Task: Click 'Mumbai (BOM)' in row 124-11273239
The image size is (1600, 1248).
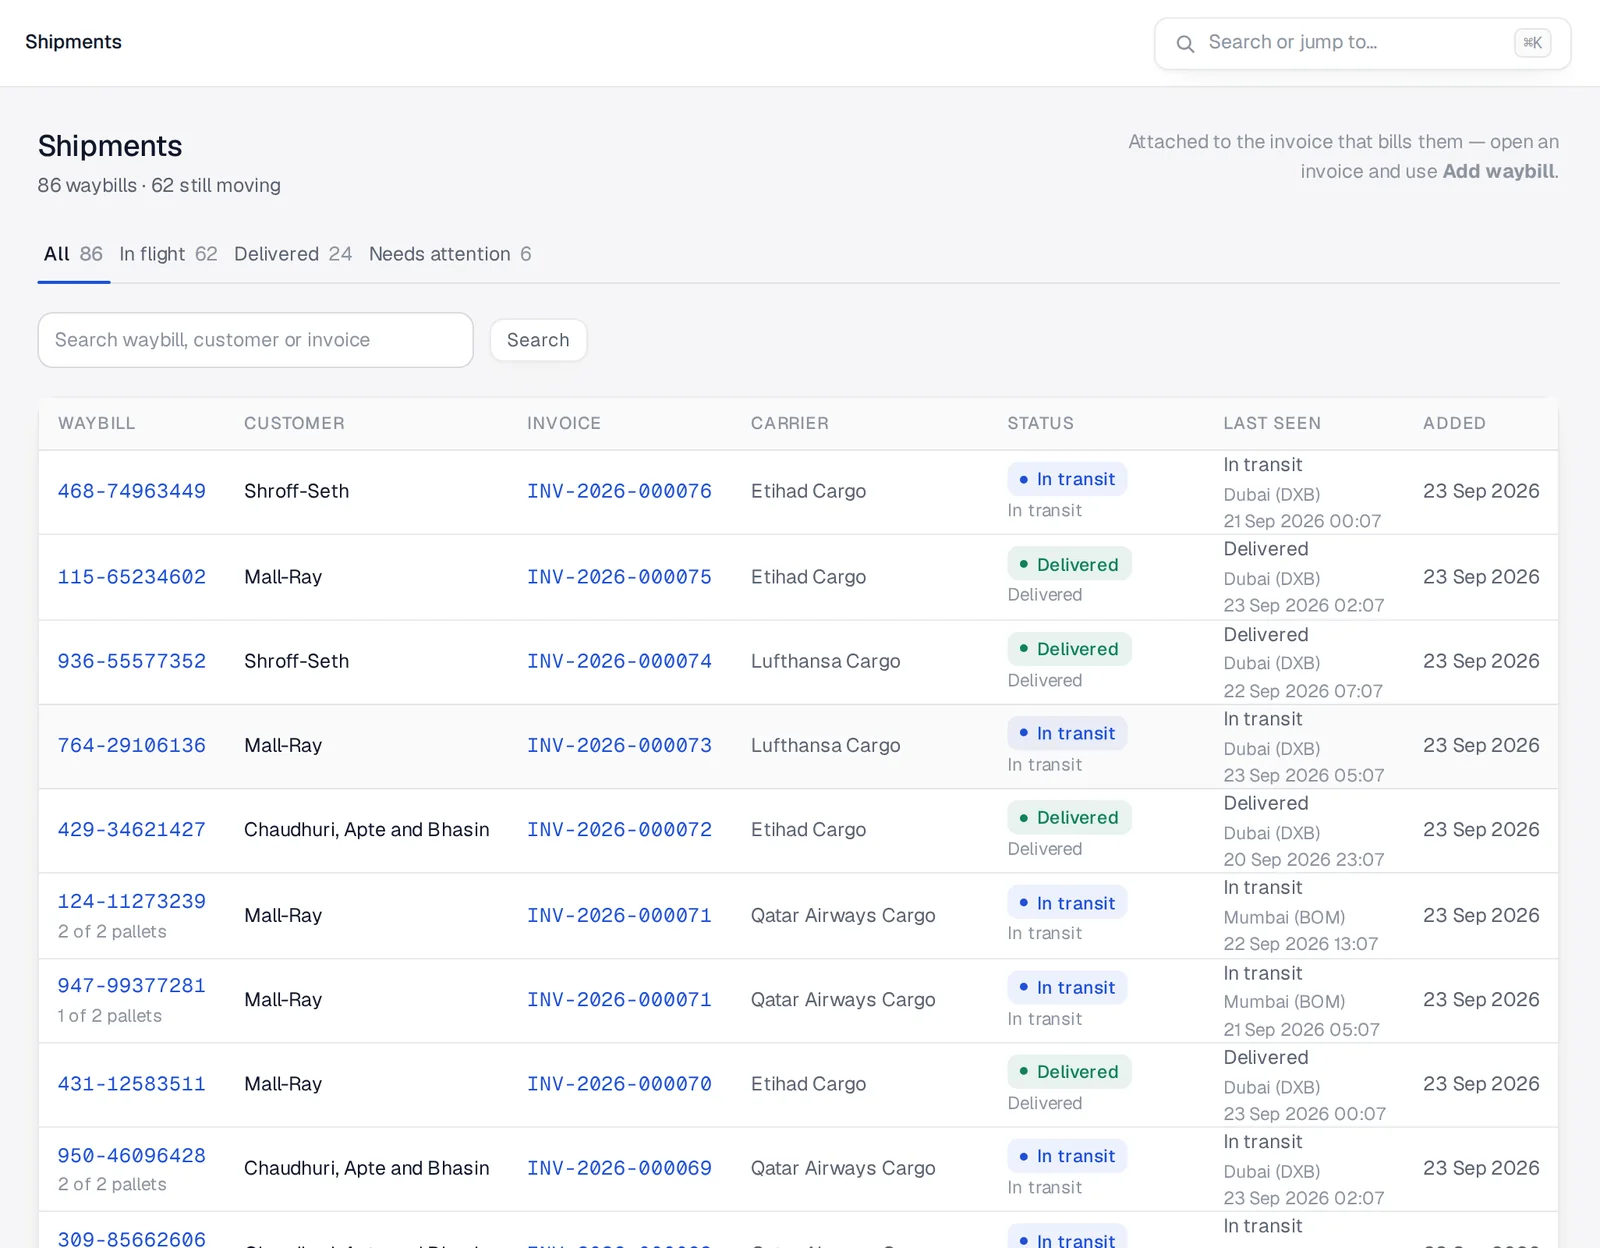Action: tap(1284, 917)
